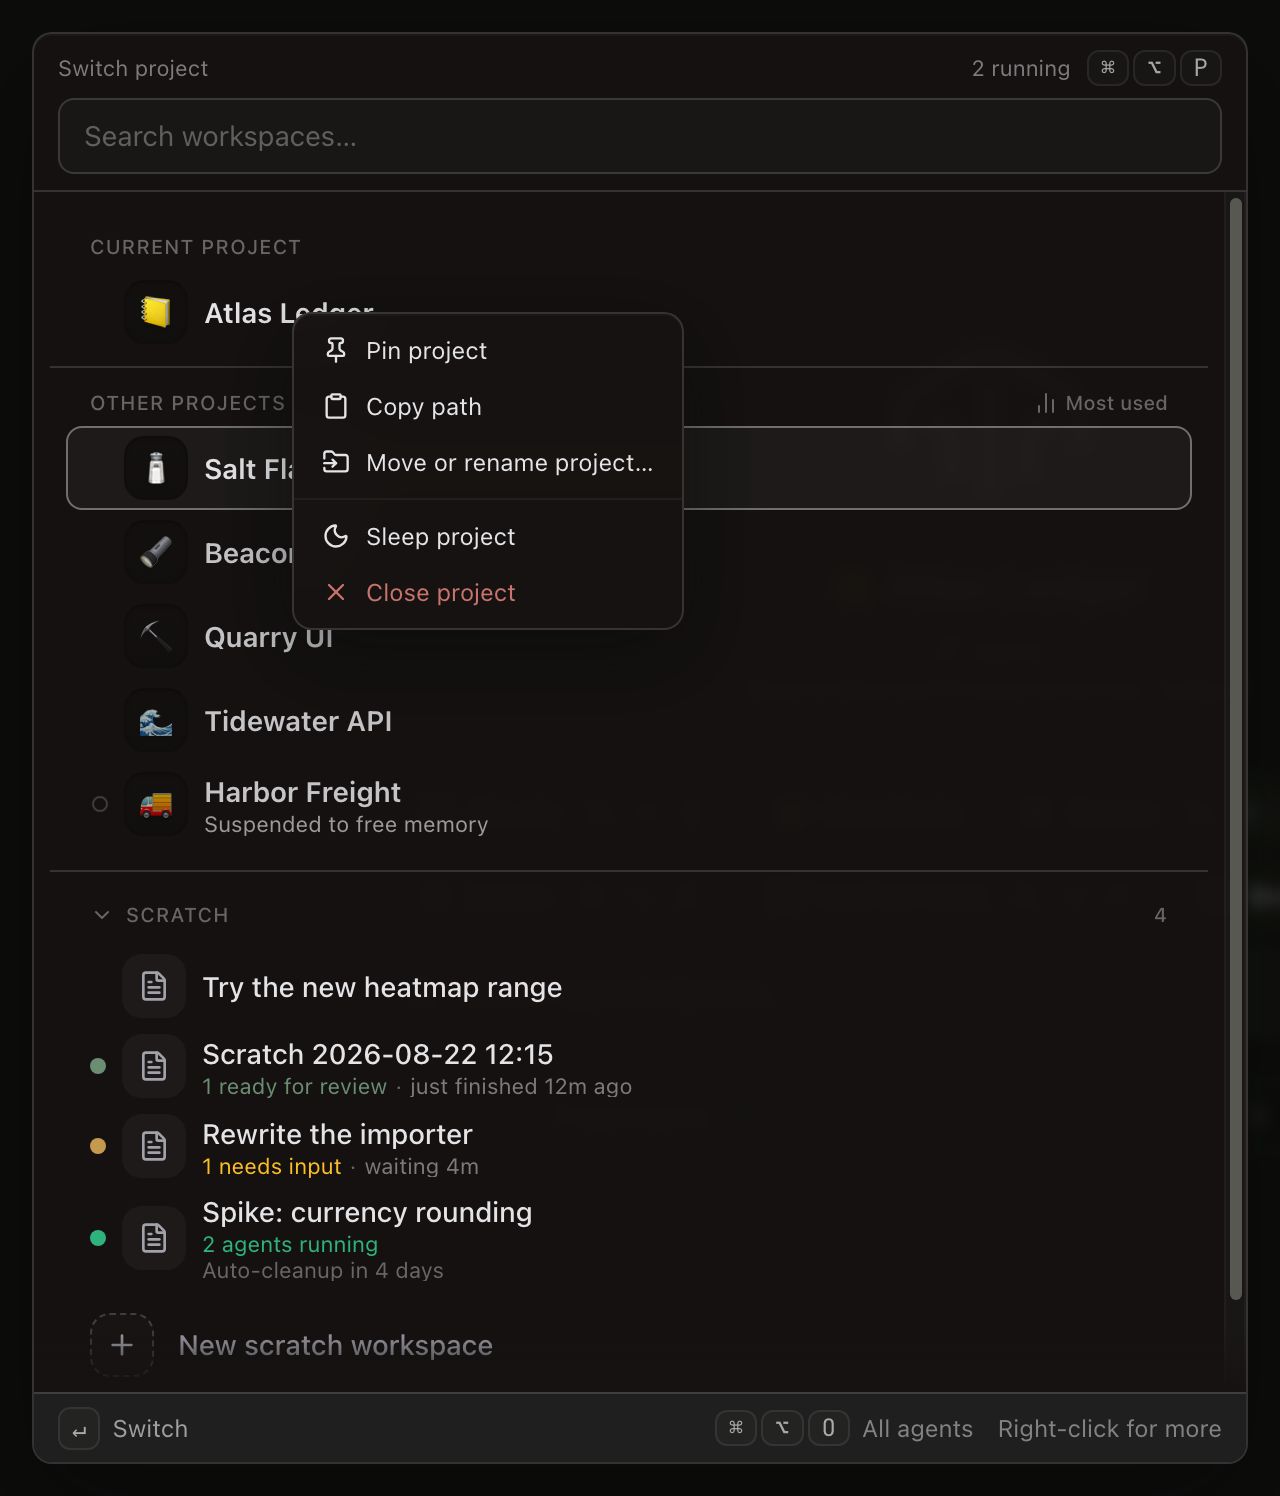Click the All agents shortcut label
The width and height of the screenshot is (1280, 1496).
pos(917,1429)
